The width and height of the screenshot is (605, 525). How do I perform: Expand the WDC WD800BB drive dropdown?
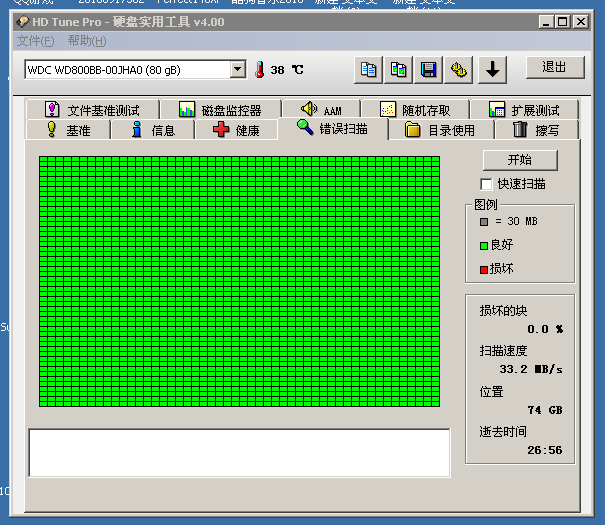(x=238, y=70)
